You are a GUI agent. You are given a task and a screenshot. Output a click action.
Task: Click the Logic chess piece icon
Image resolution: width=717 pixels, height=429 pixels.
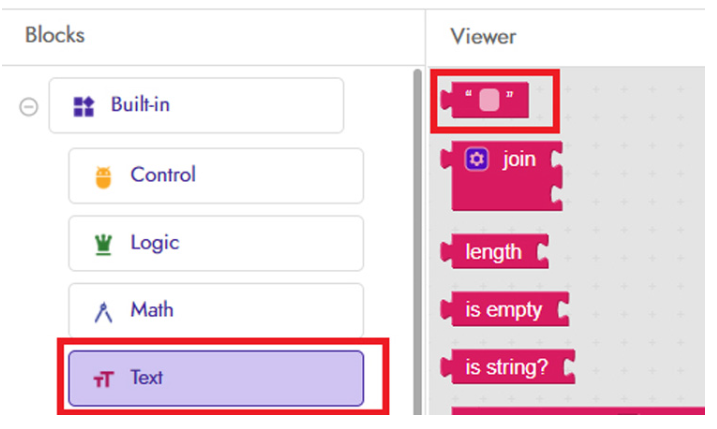(x=103, y=244)
